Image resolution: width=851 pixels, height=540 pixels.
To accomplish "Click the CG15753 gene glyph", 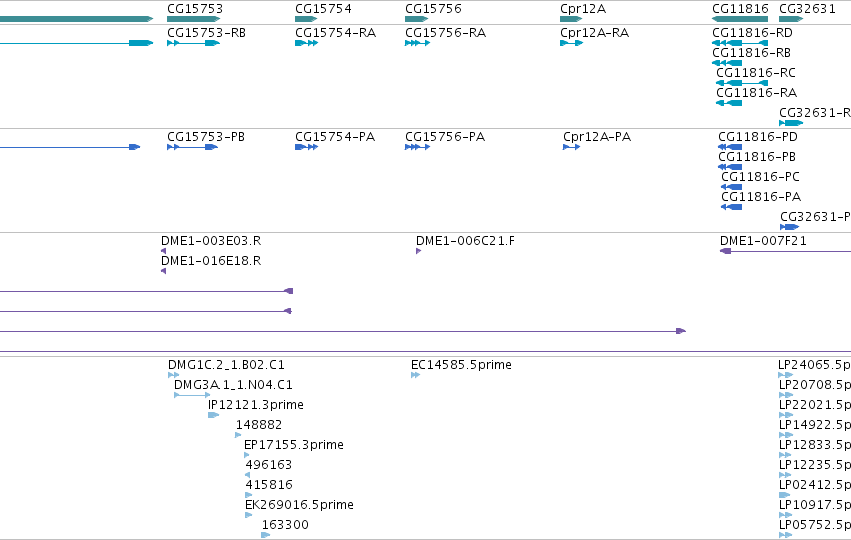I will (194, 19).
